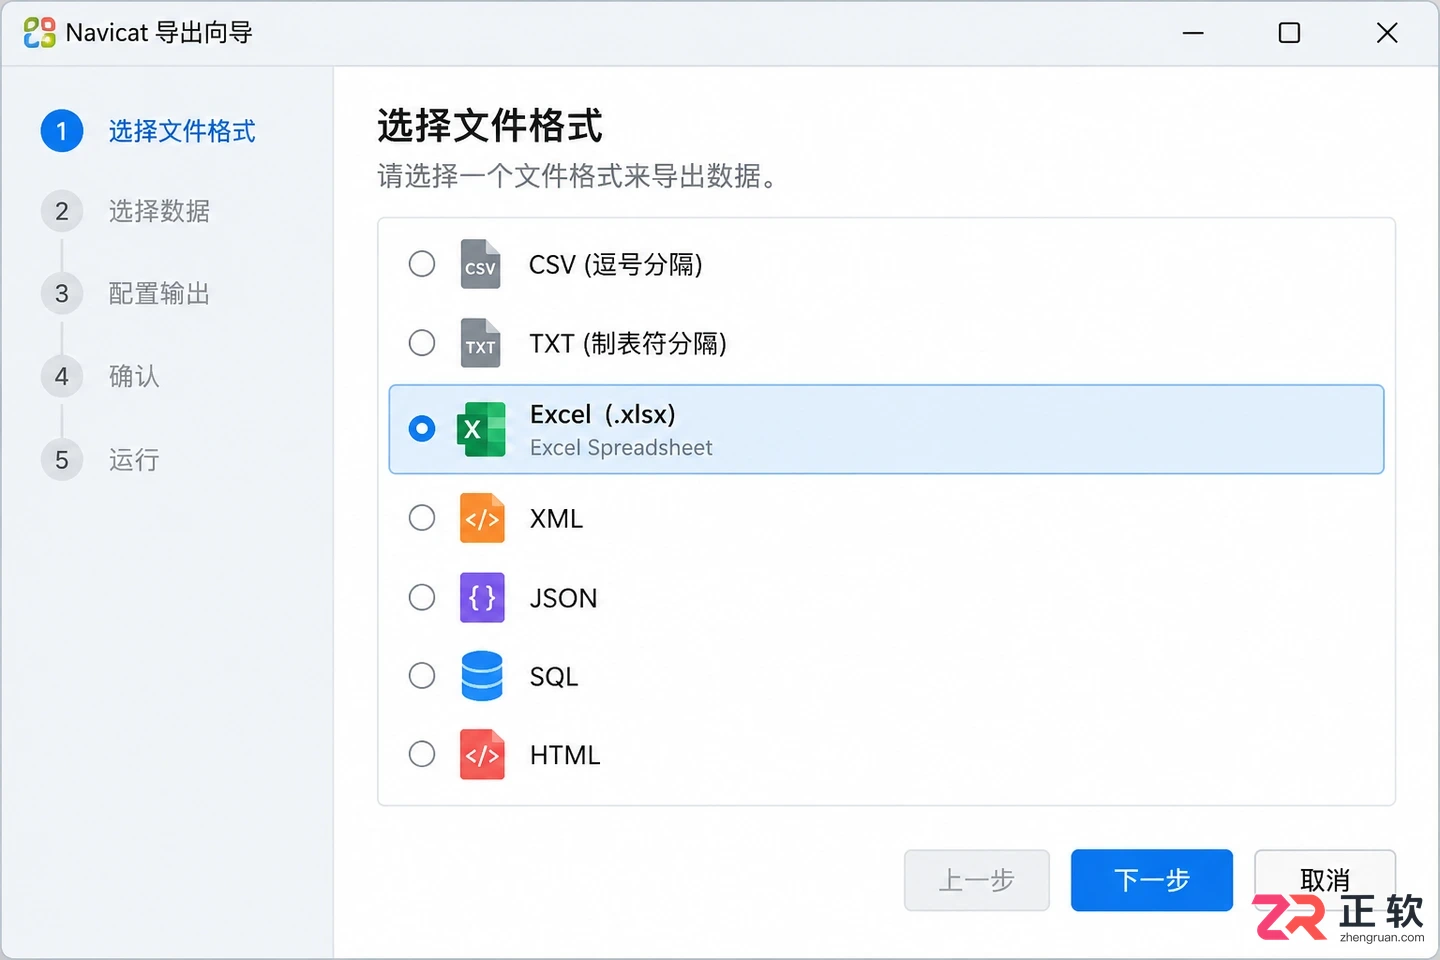Click step 5 circle in the sidebar
Image resolution: width=1440 pixels, height=960 pixels.
(x=62, y=460)
